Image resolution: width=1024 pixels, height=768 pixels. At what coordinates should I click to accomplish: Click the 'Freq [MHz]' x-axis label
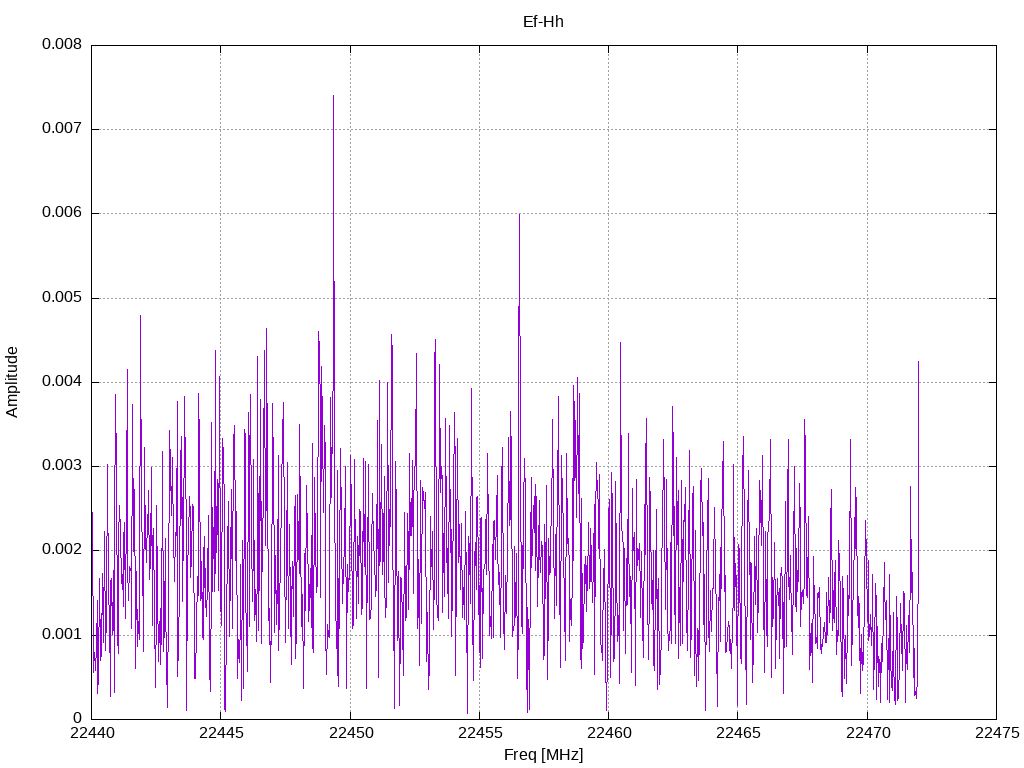543,754
